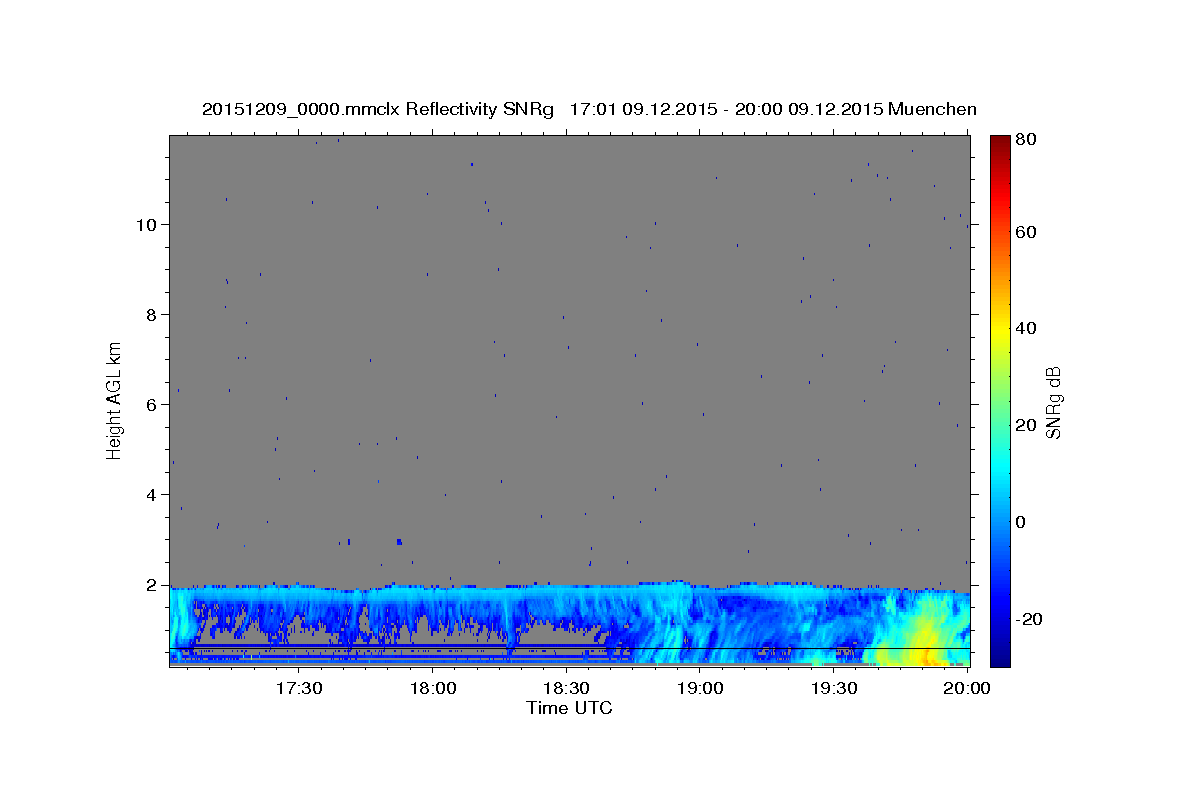Viewport: 1200px width, 800px height.
Task: Click the colorbar value 60
Action: pyautogui.click(x=1027, y=232)
